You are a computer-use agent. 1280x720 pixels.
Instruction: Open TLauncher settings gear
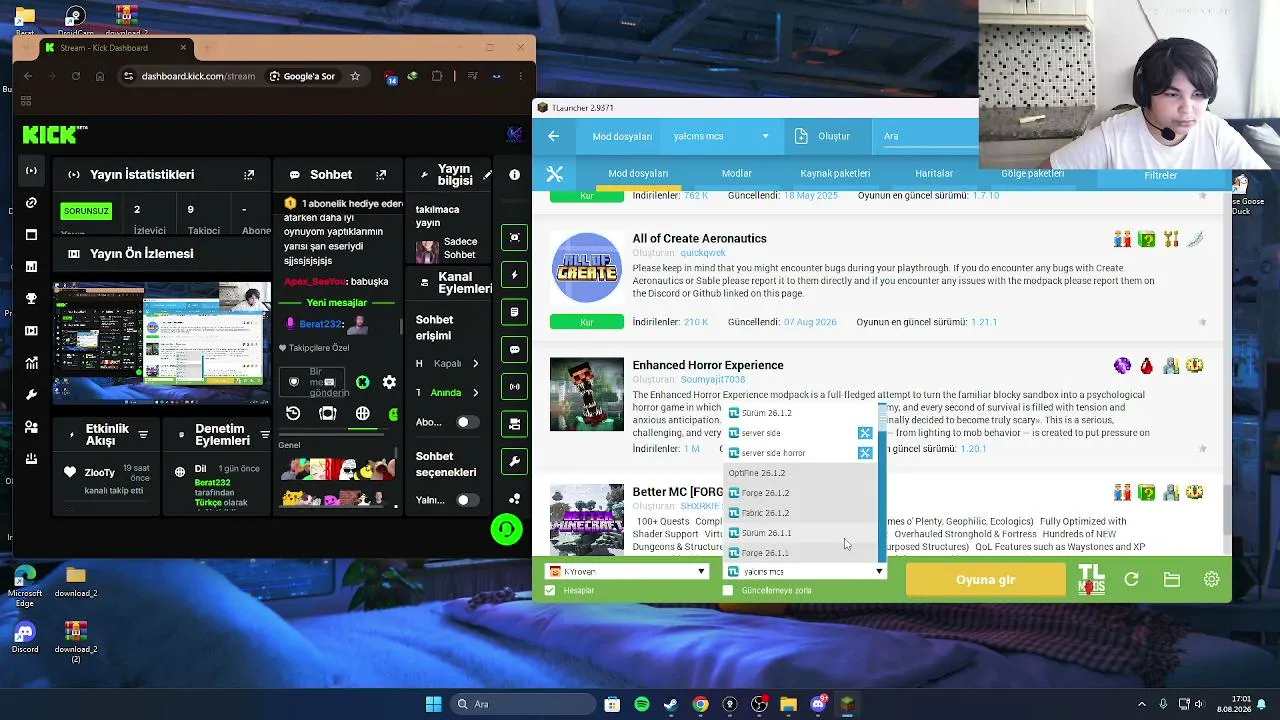point(1211,579)
